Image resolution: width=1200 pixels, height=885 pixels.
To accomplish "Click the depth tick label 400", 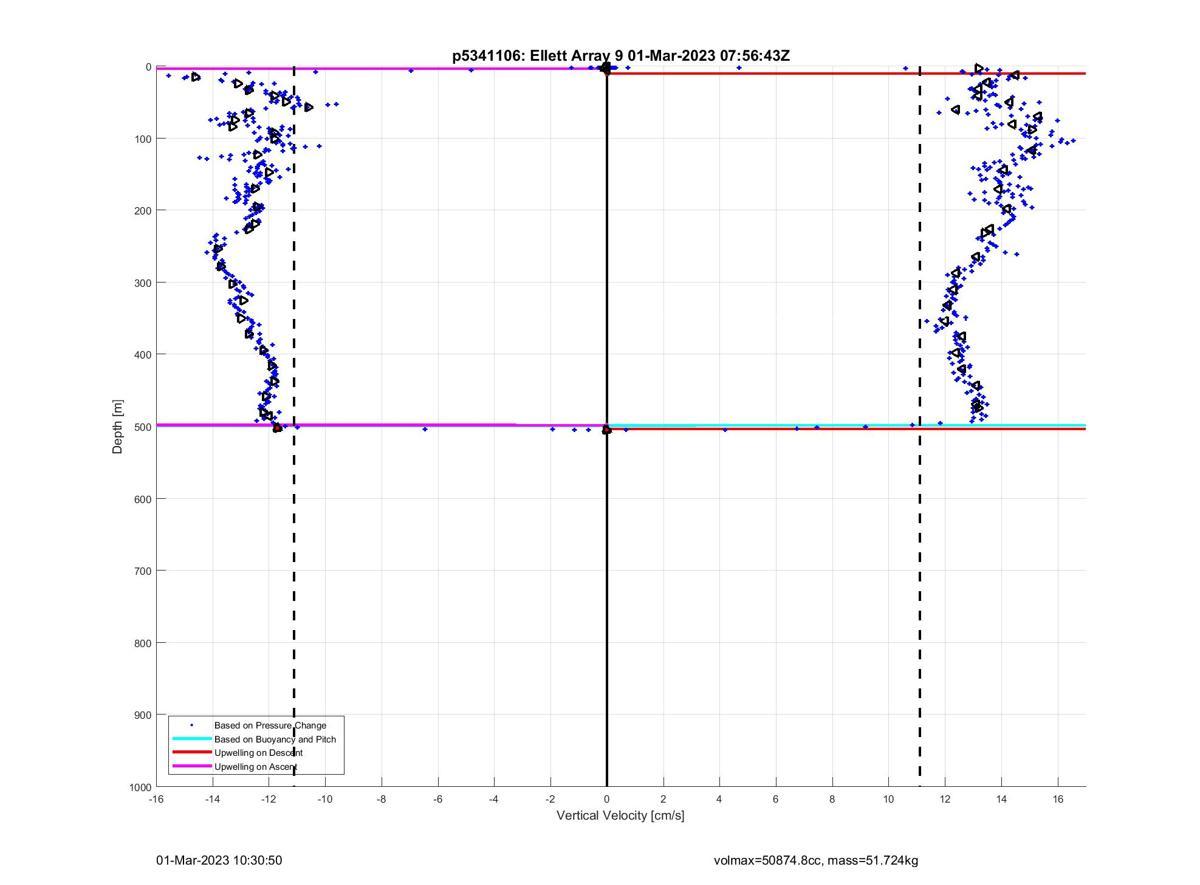I will click(142, 355).
